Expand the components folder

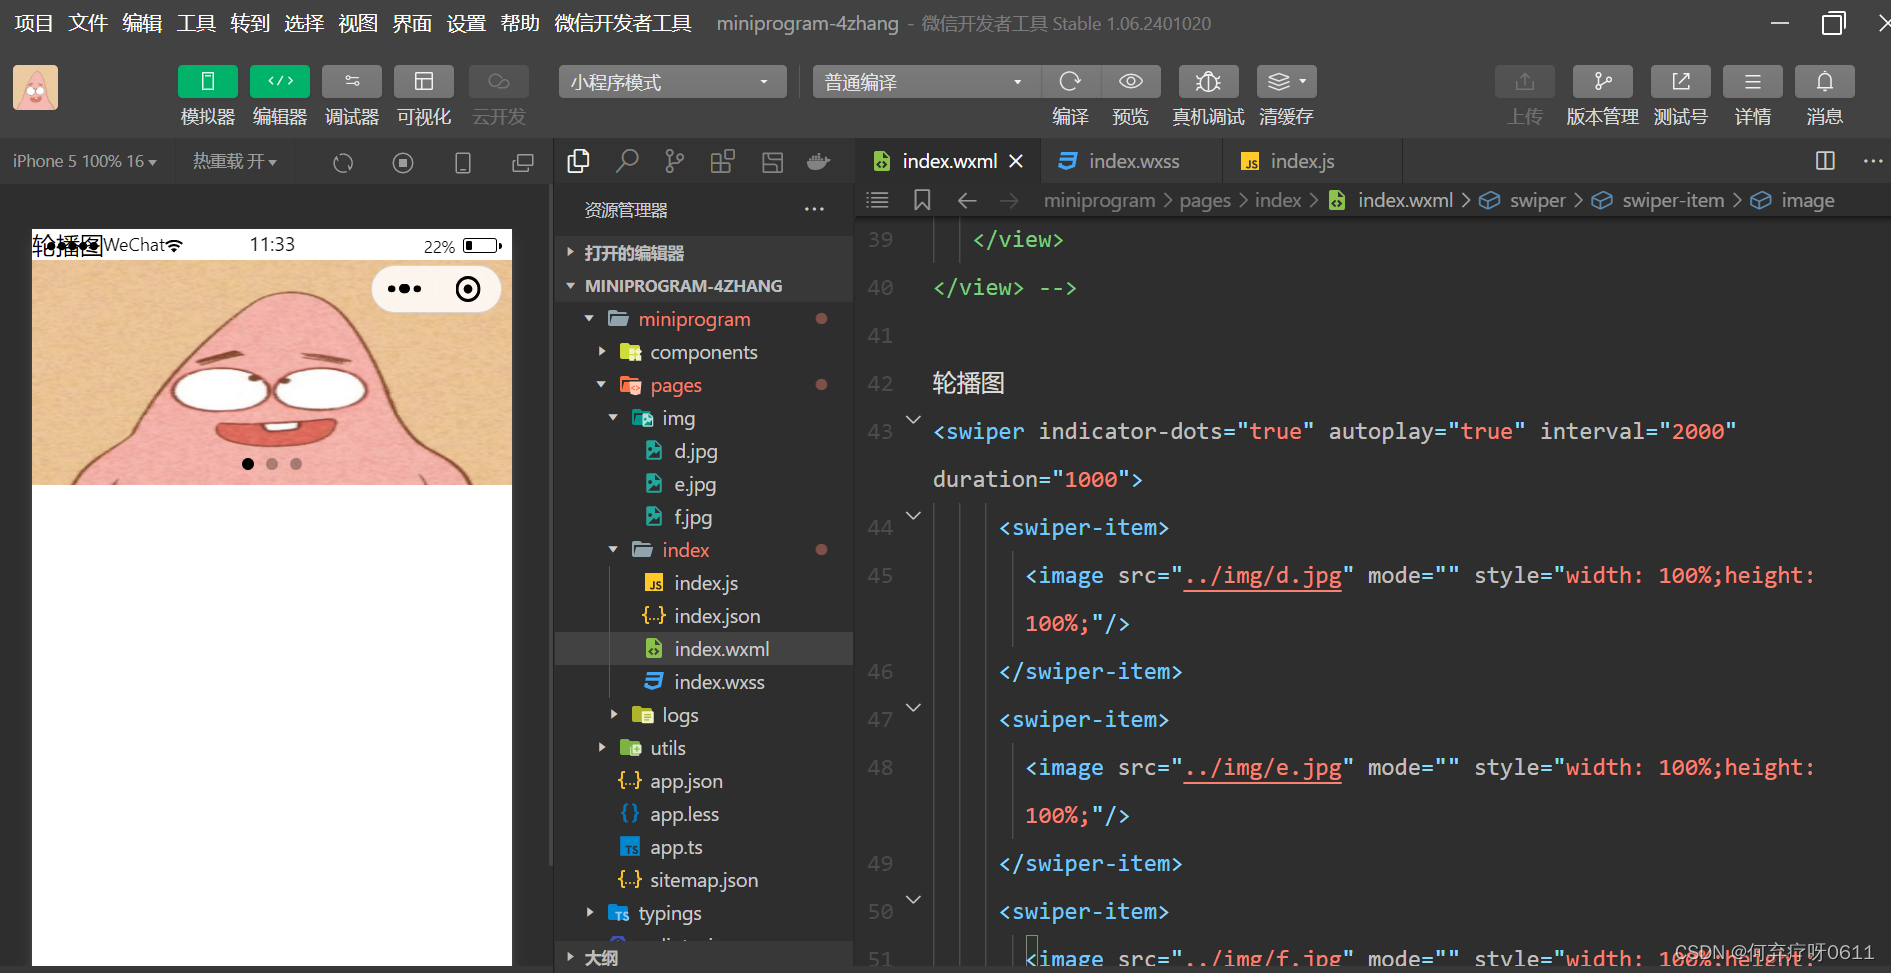(x=602, y=352)
